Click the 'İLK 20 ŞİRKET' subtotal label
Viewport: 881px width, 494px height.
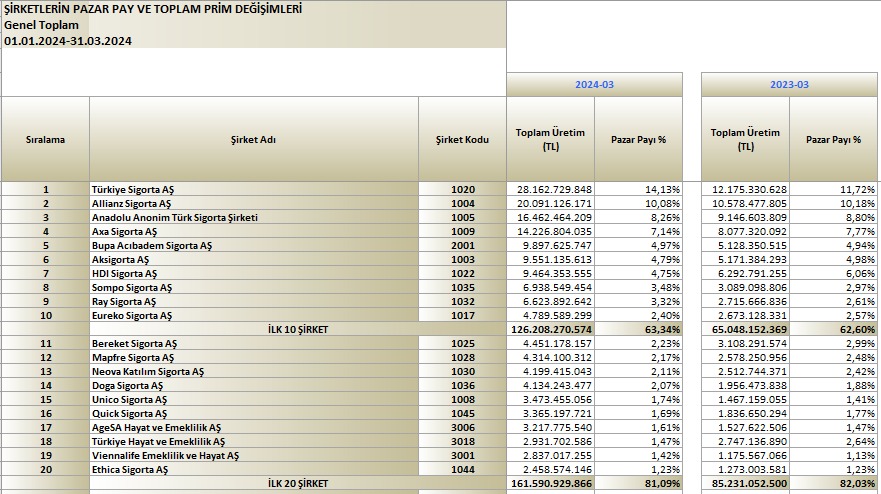coord(298,483)
